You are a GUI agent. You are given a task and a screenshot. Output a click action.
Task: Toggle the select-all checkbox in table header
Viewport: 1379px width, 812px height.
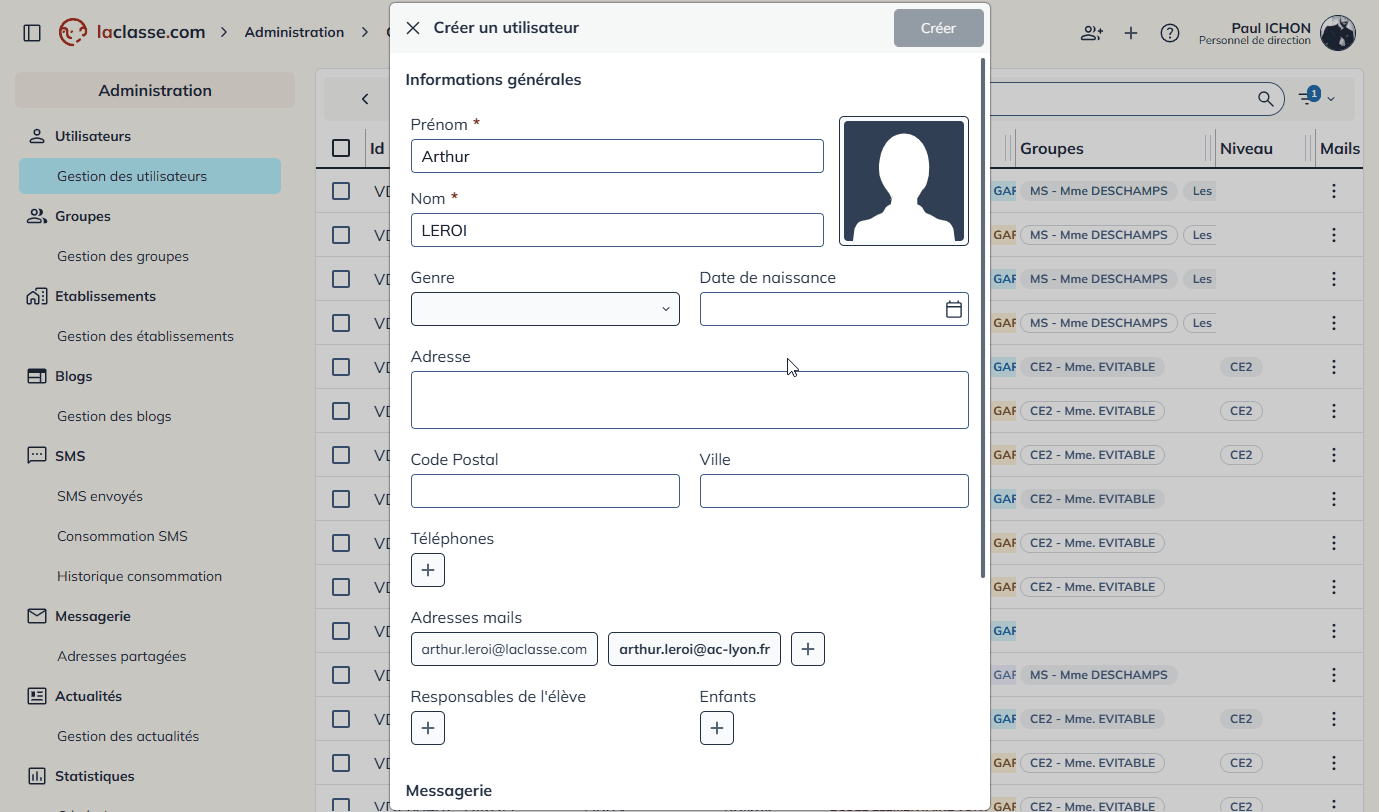coord(341,148)
